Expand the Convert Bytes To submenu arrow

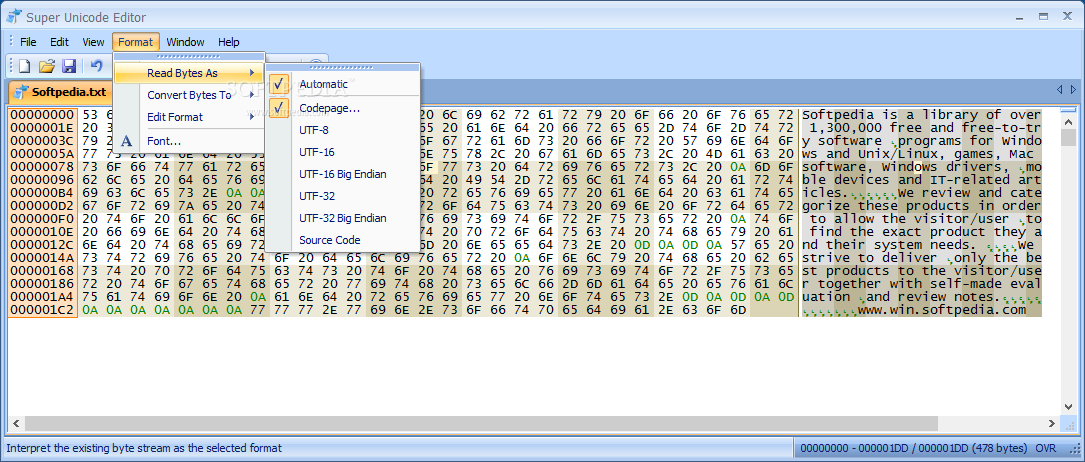click(252, 95)
